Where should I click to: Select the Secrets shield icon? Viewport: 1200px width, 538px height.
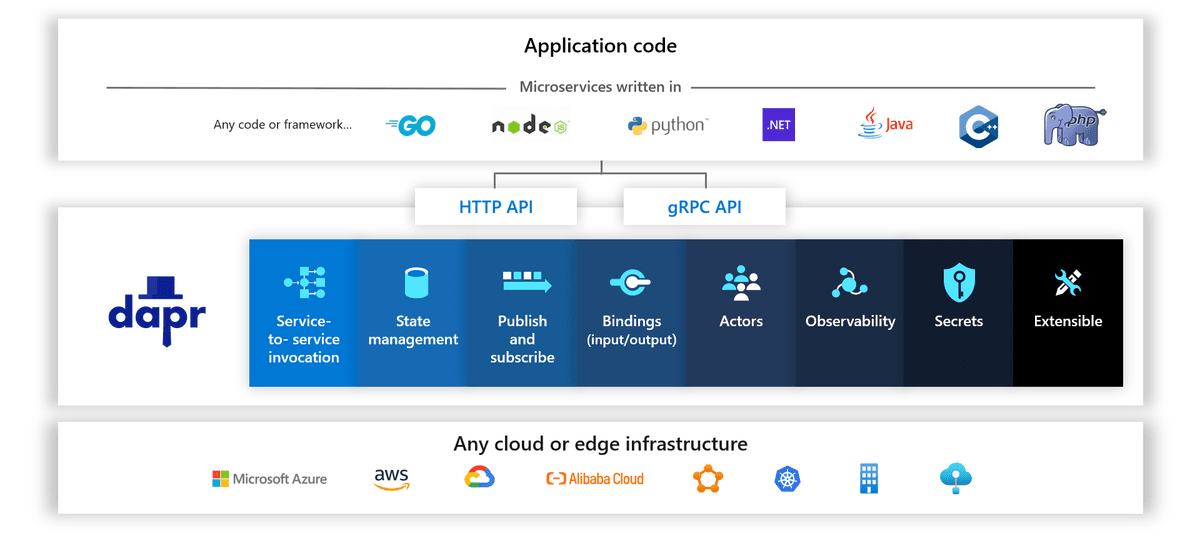959,283
